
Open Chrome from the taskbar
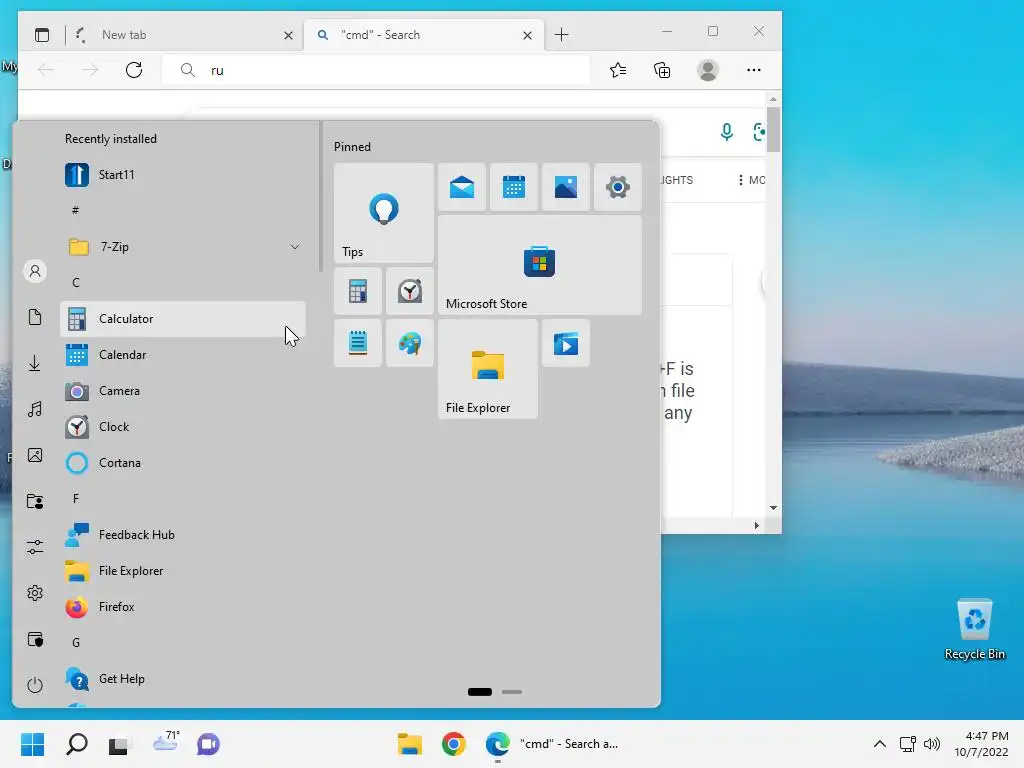pyautogui.click(x=453, y=744)
